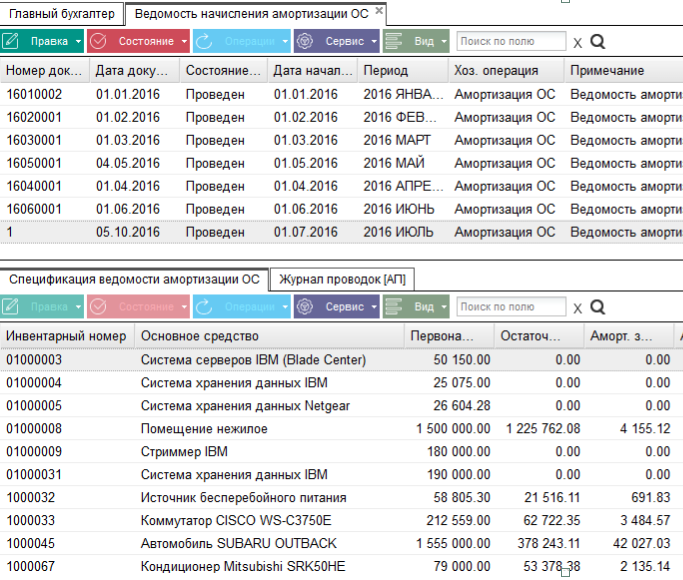
Task: Click the red checkmark Состояние icon in top toolbar
Action: 98,41
